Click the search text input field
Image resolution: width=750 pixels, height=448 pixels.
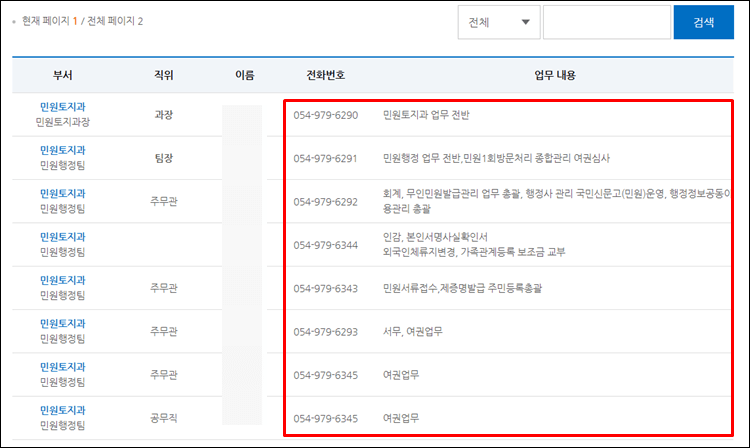tap(607, 22)
